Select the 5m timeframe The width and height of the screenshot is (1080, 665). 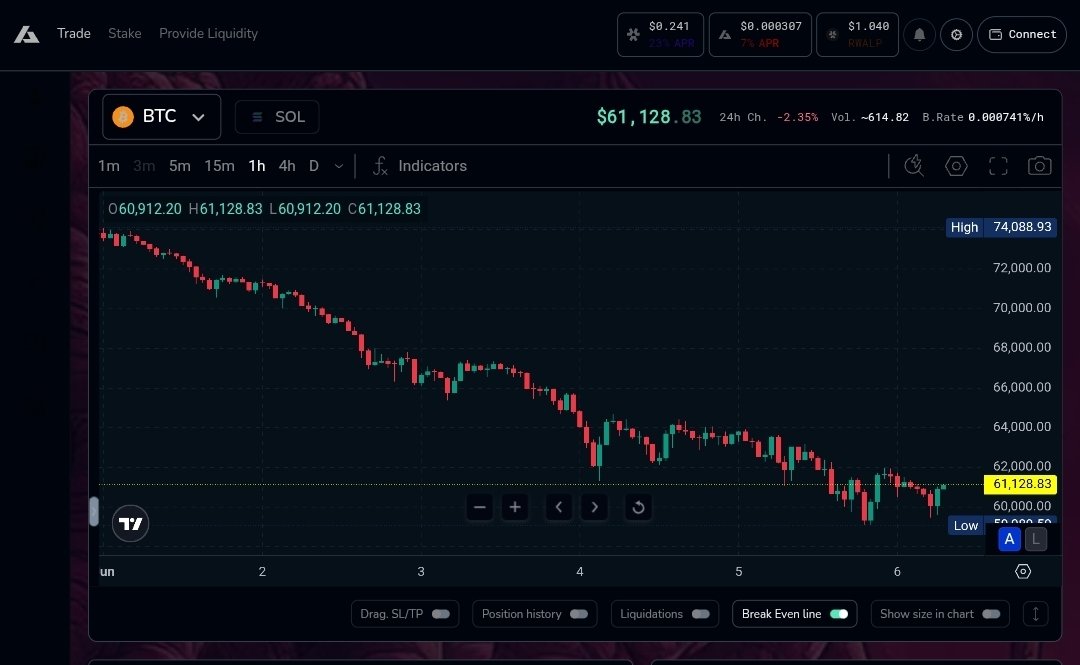[180, 166]
